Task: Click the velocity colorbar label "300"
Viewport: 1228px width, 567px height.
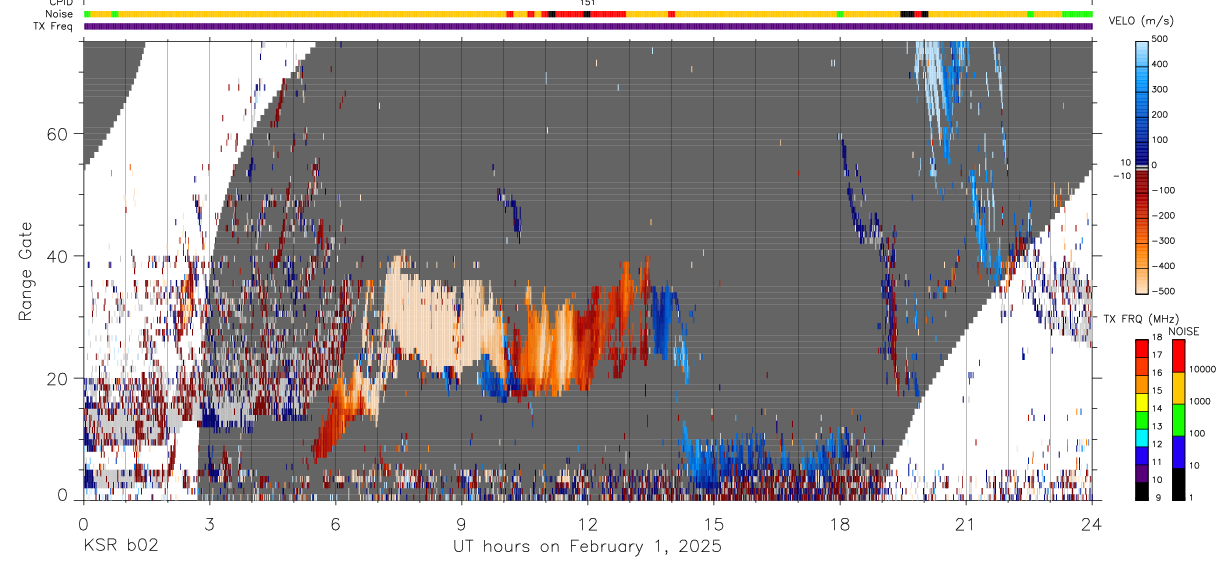Action: pos(1161,89)
